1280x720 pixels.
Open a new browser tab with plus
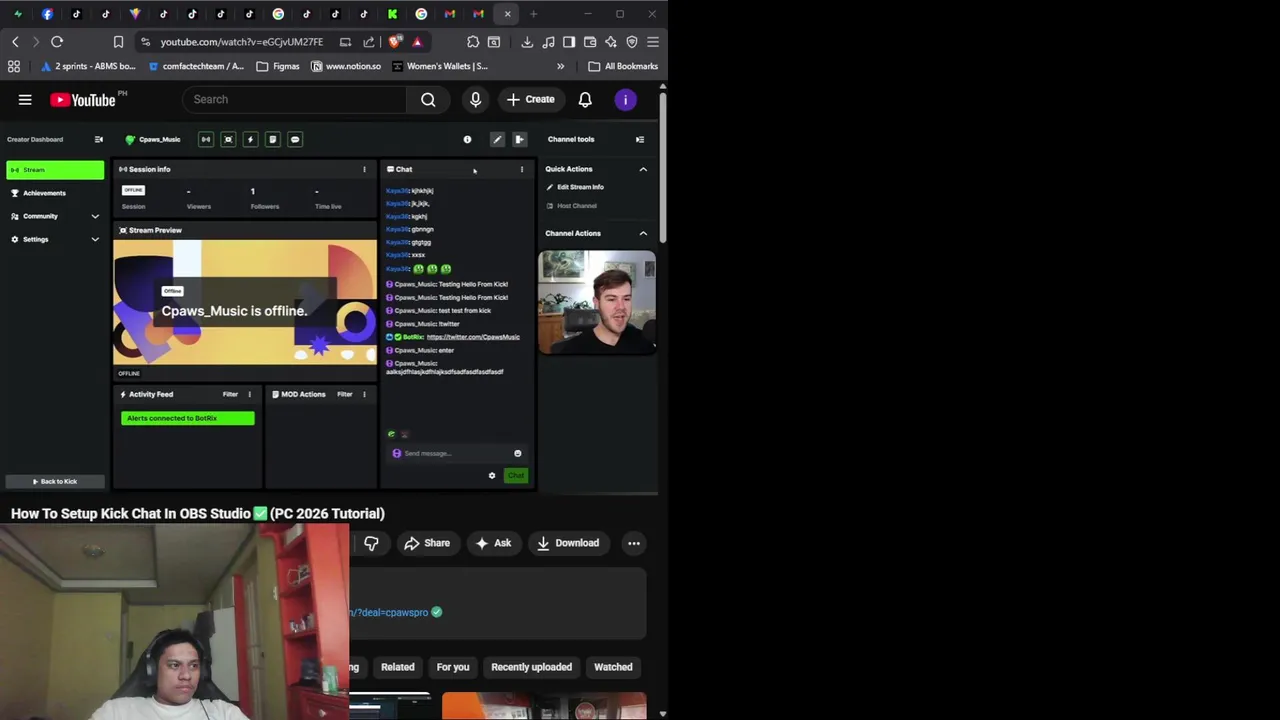pos(534,14)
